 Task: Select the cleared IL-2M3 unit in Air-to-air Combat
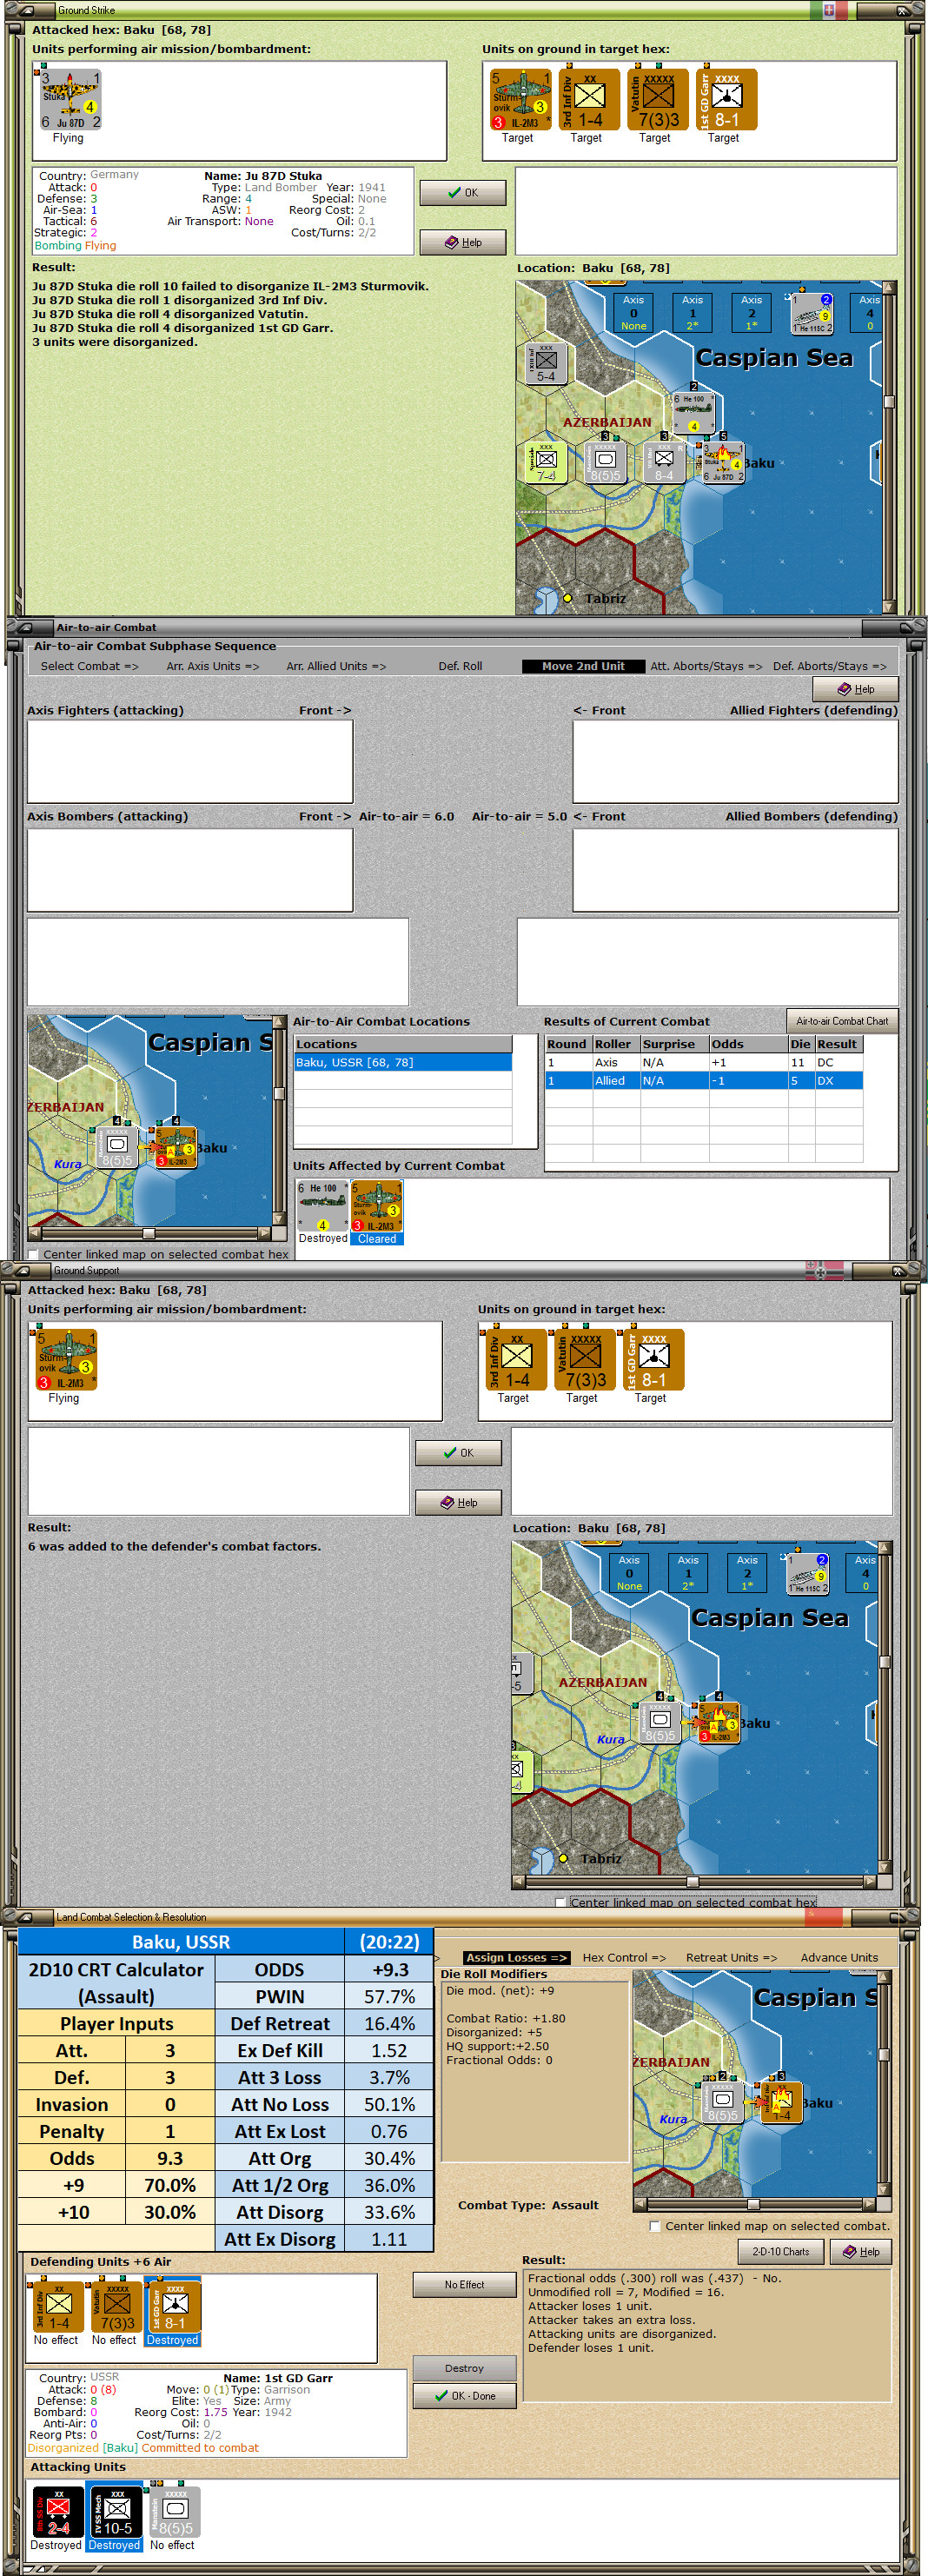pos(377,1206)
